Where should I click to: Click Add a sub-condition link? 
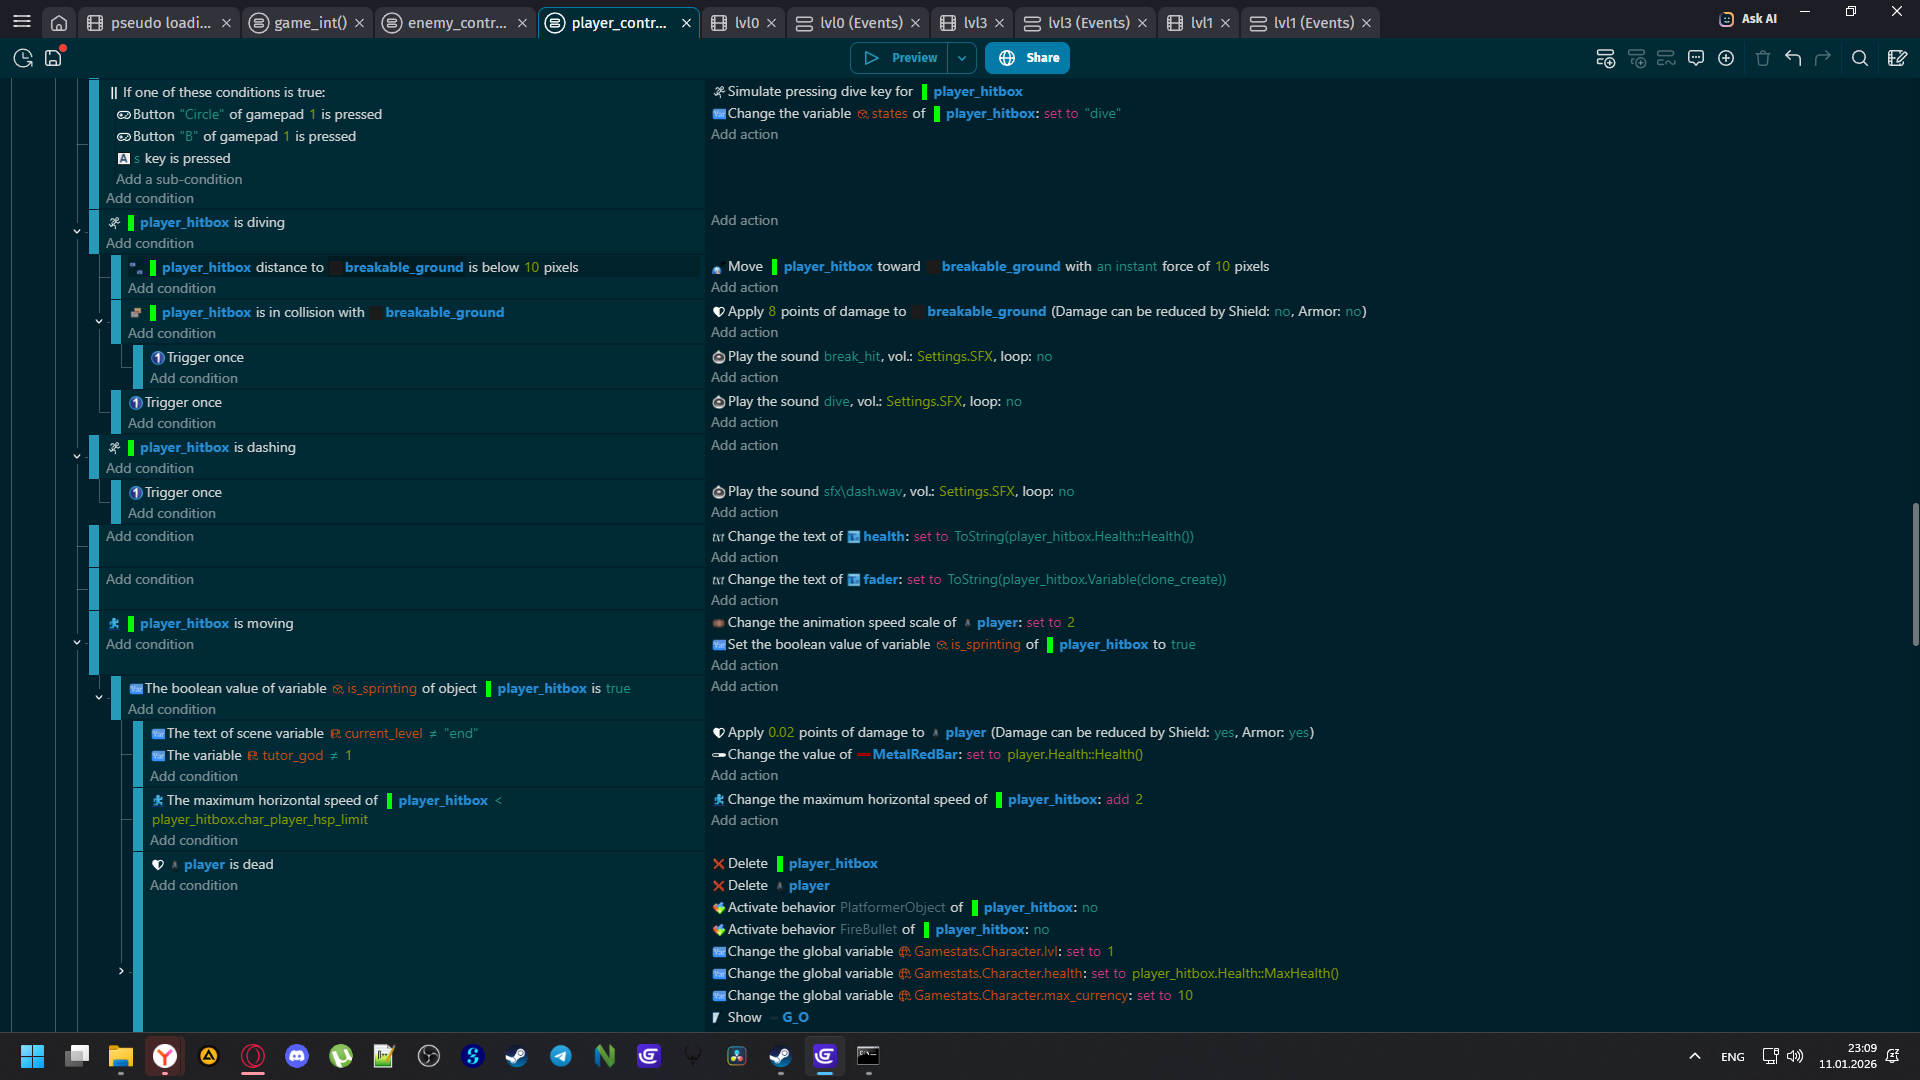(x=179, y=179)
